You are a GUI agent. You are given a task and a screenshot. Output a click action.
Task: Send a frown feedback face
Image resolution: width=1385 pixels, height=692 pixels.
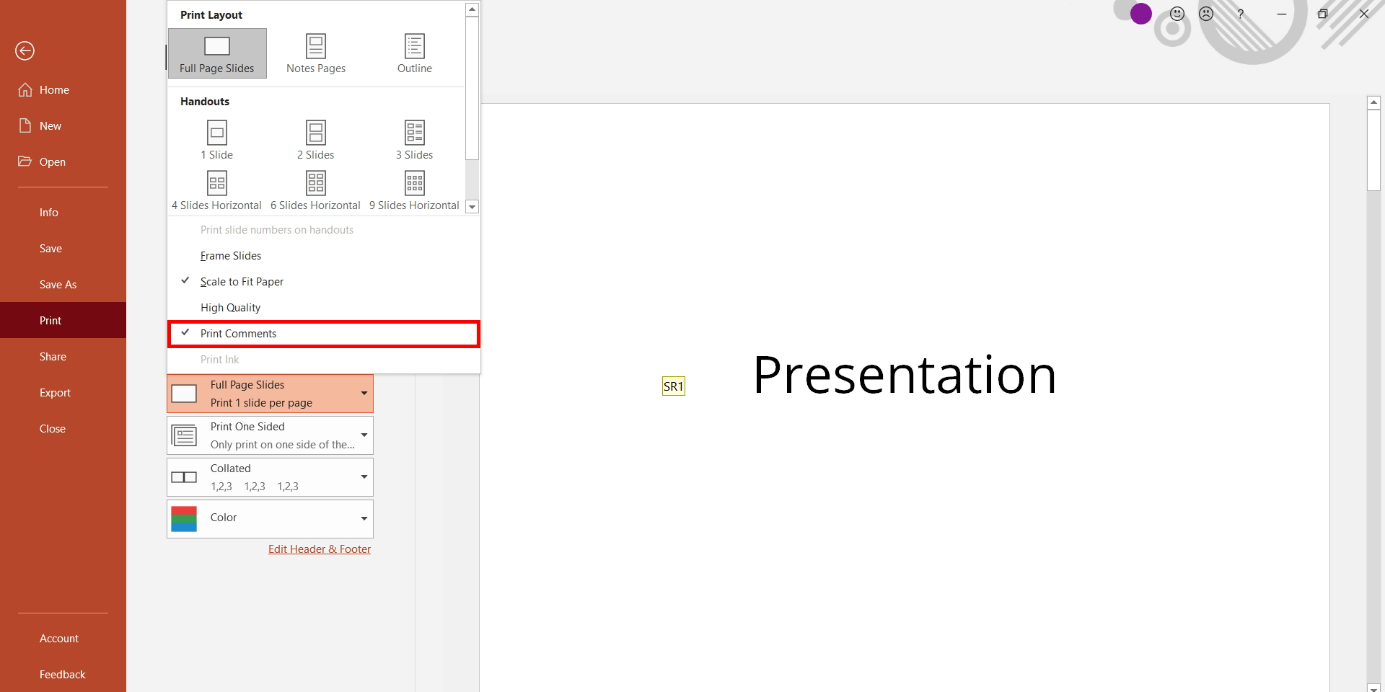1206,14
